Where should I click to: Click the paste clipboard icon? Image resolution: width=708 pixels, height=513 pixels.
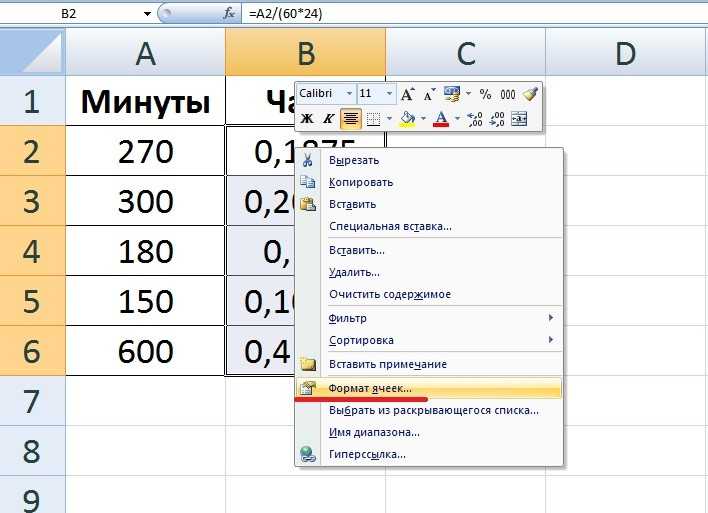pos(308,204)
